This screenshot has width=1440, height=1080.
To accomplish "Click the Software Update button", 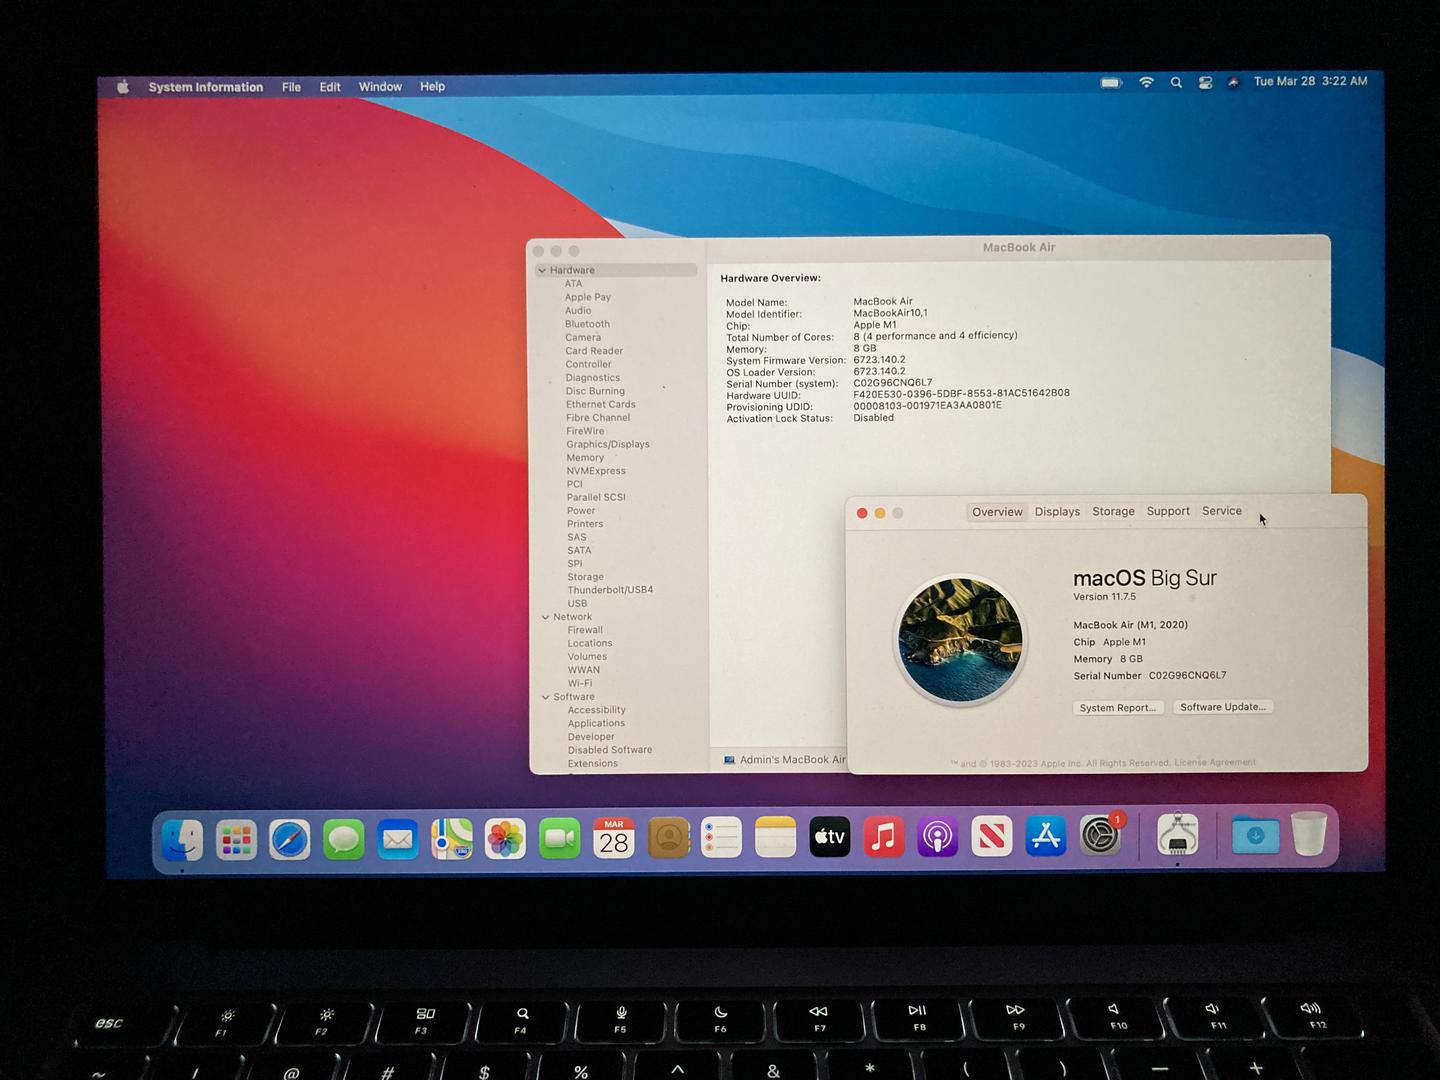I will [x=1222, y=707].
